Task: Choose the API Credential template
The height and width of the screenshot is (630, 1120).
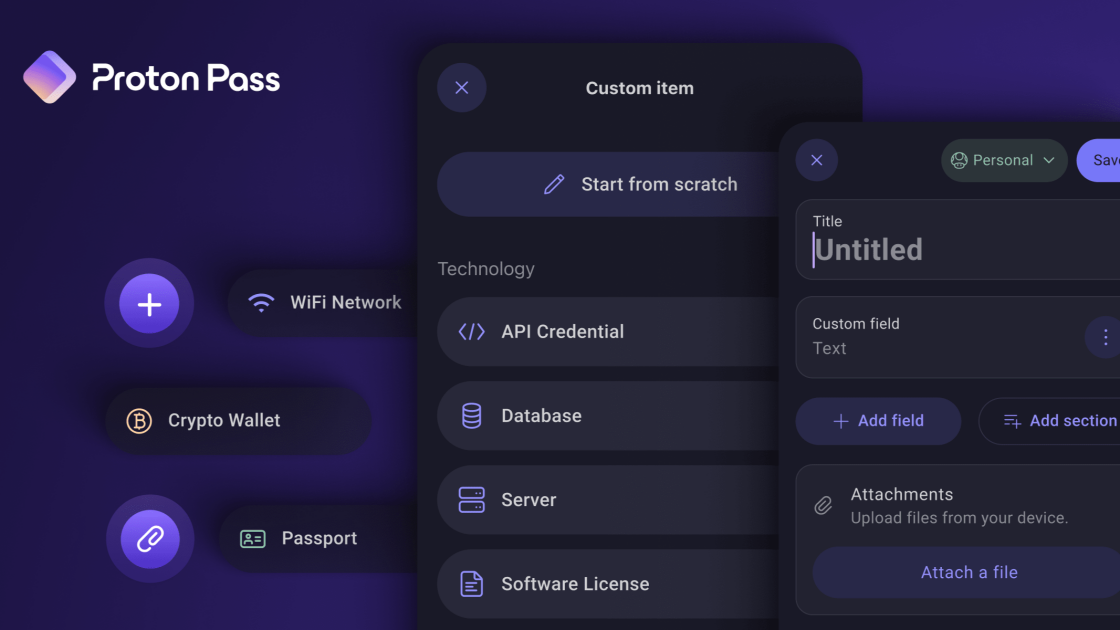Action: click(608, 331)
